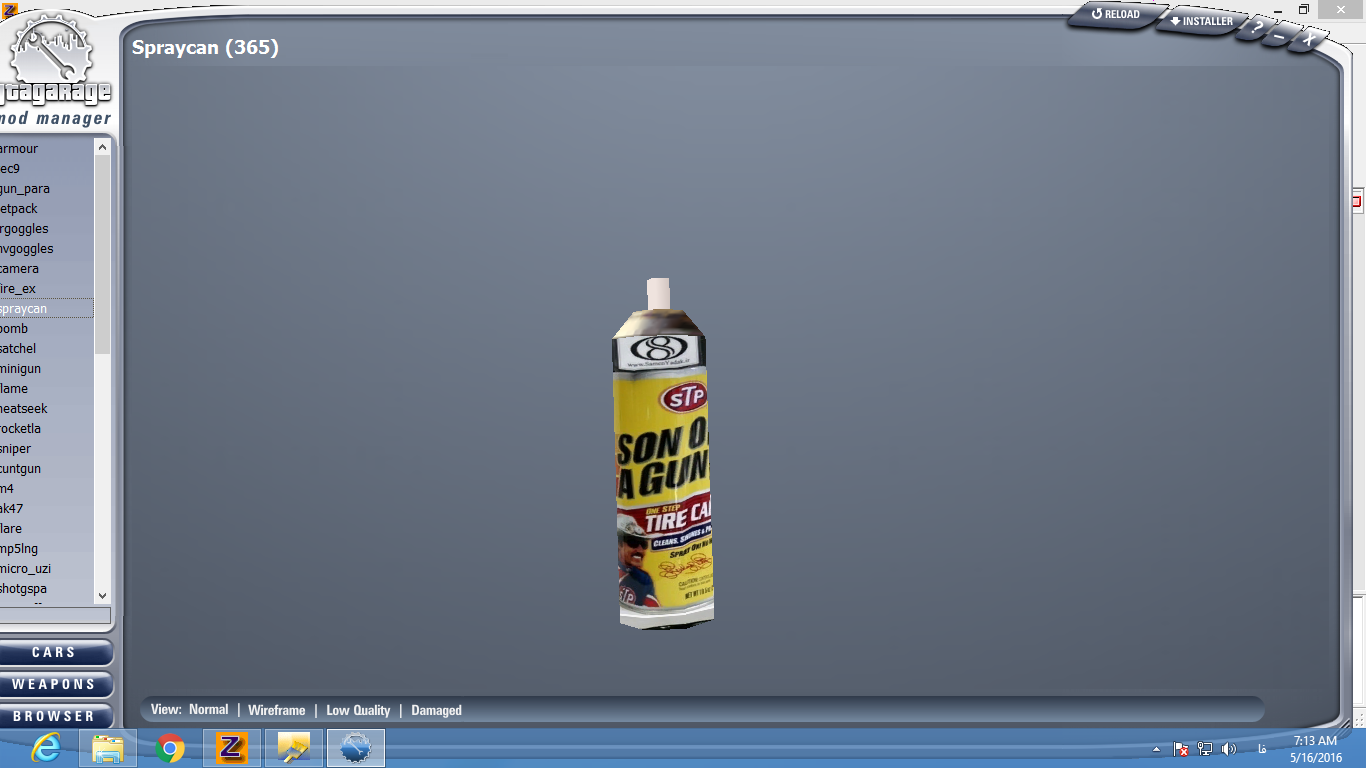Click the input language indicator in the tray
1366x768 pixels.
(1262, 749)
